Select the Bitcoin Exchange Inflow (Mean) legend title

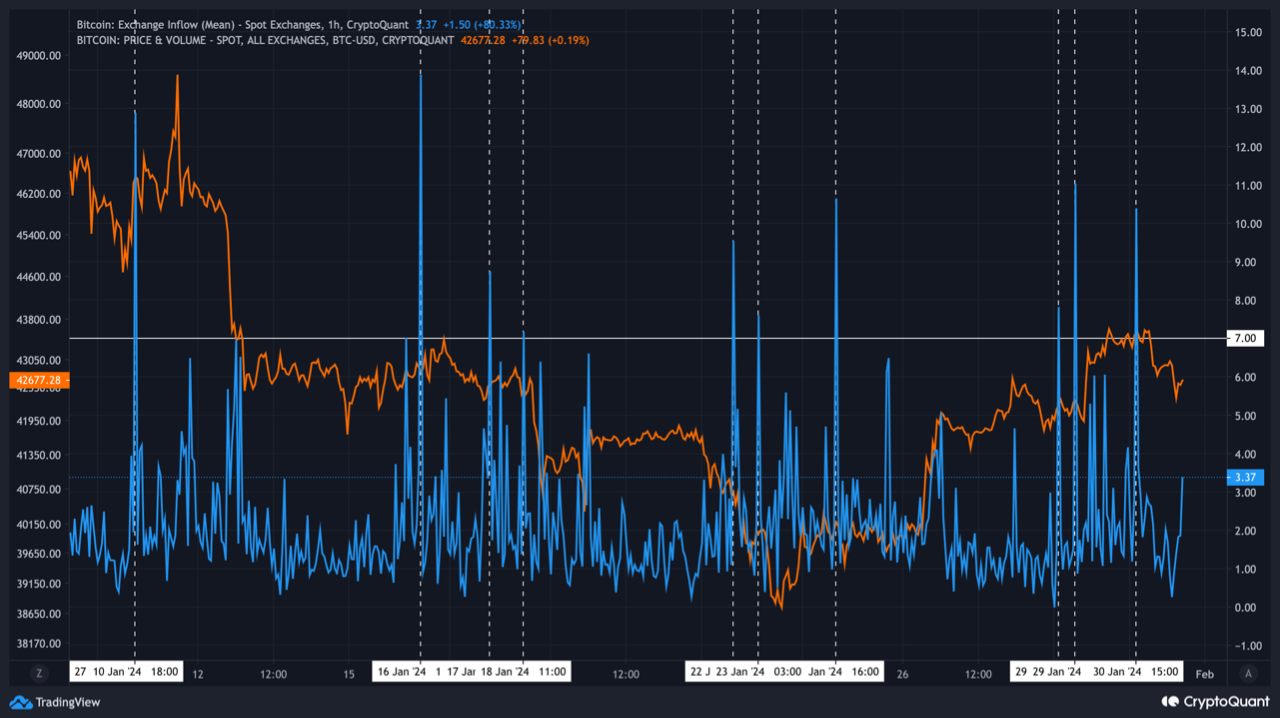click(243, 24)
